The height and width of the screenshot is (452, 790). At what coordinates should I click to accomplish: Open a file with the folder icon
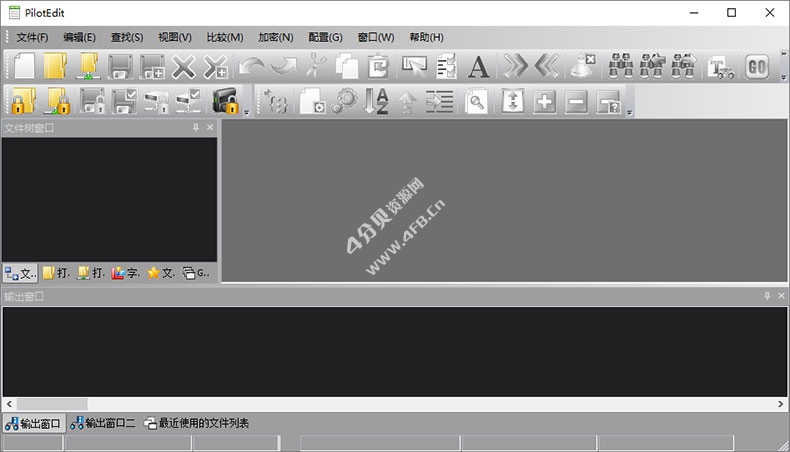(55, 66)
